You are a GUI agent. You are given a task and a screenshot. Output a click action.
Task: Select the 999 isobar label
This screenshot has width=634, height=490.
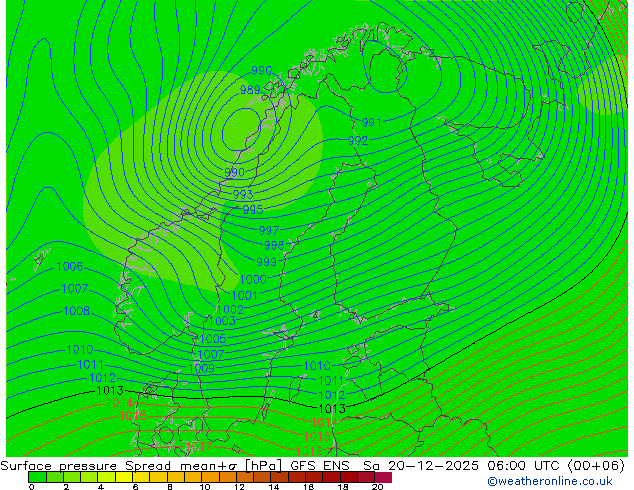[x=266, y=262]
